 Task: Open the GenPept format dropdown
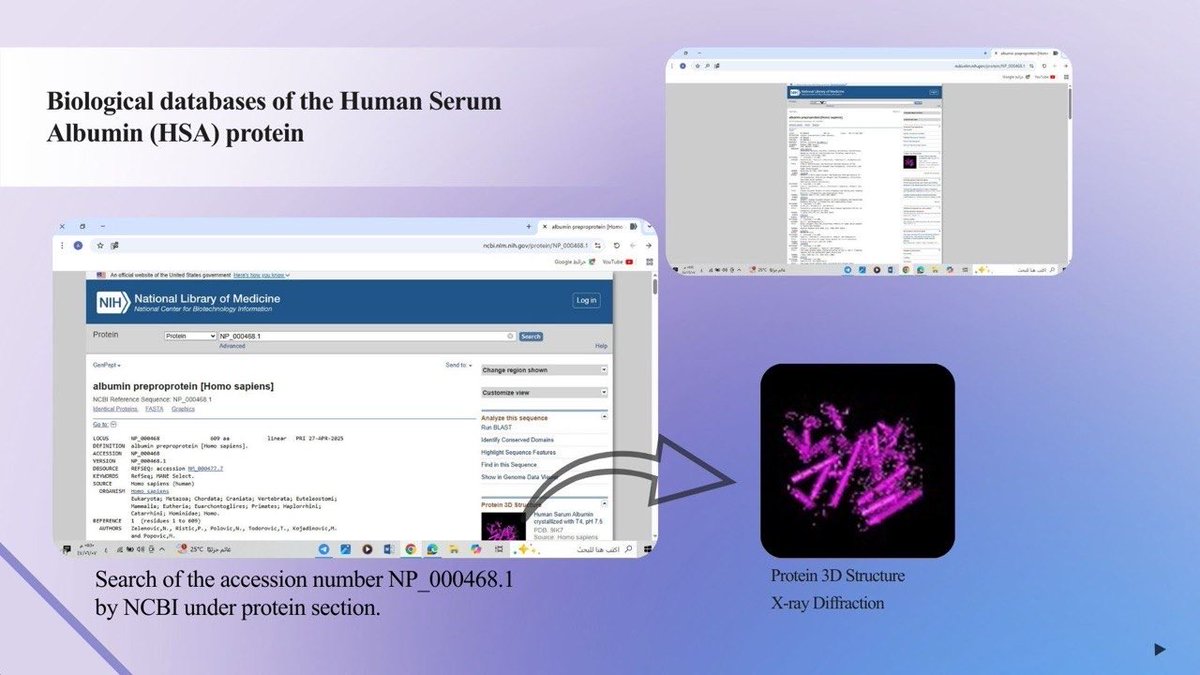[x=107, y=365]
